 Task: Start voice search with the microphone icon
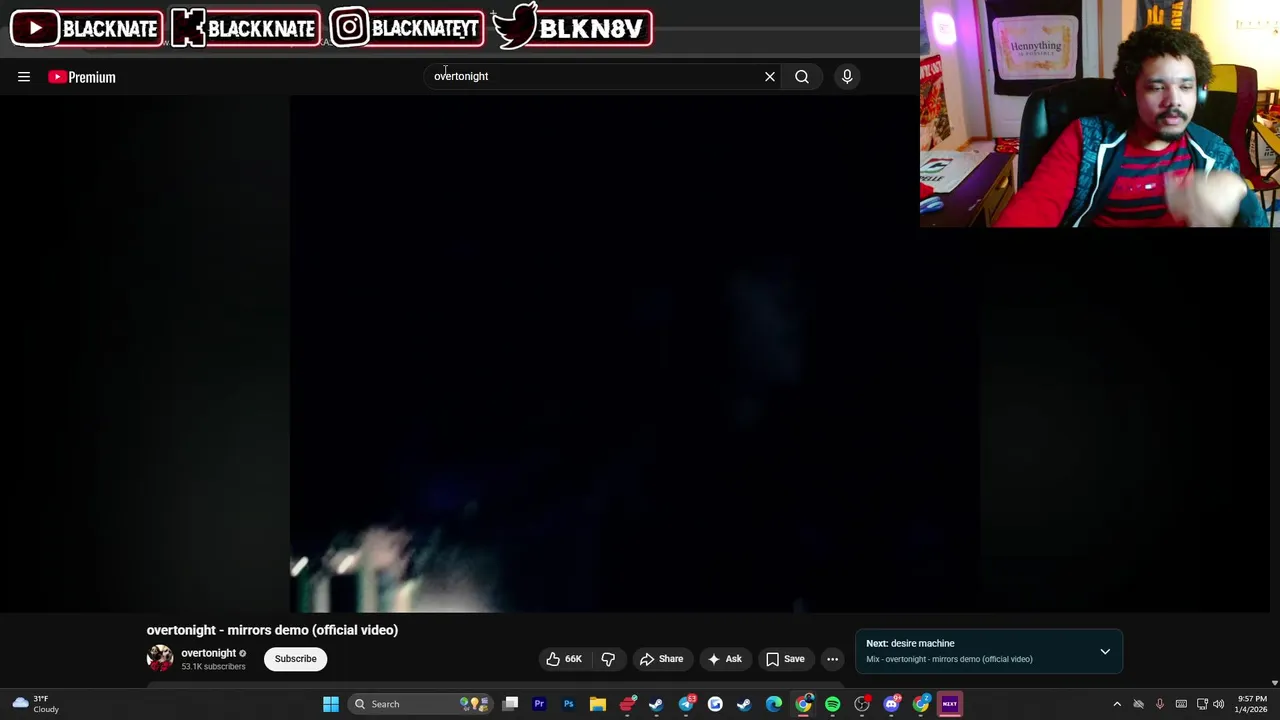(x=847, y=76)
